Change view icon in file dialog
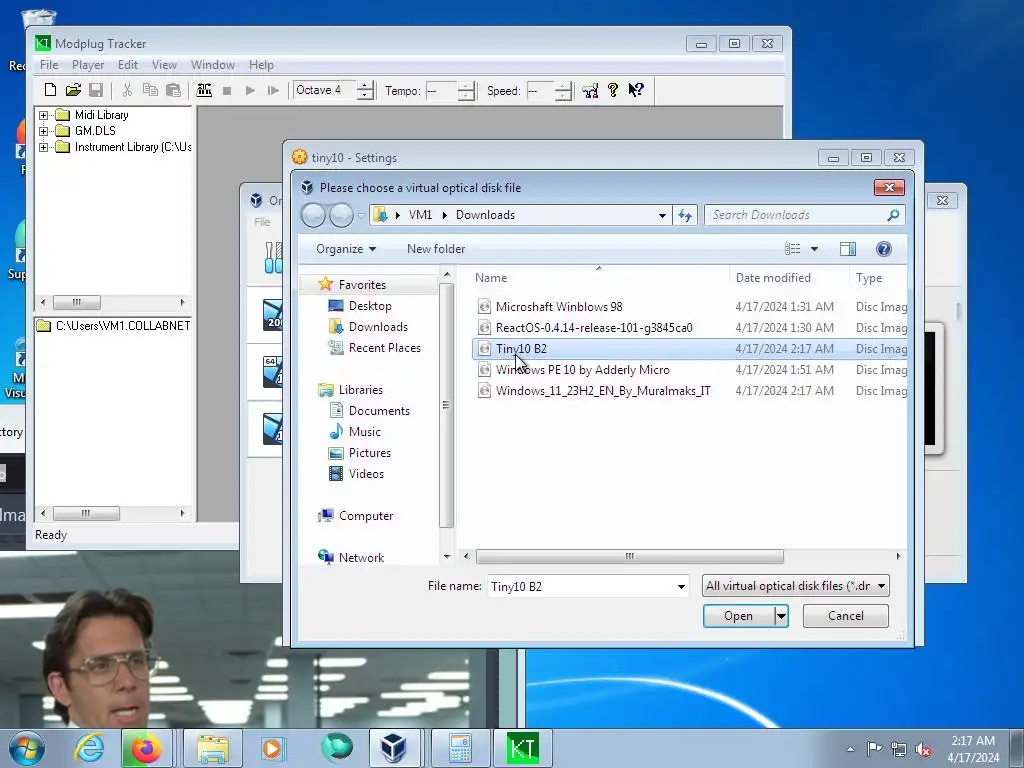 point(792,249)
